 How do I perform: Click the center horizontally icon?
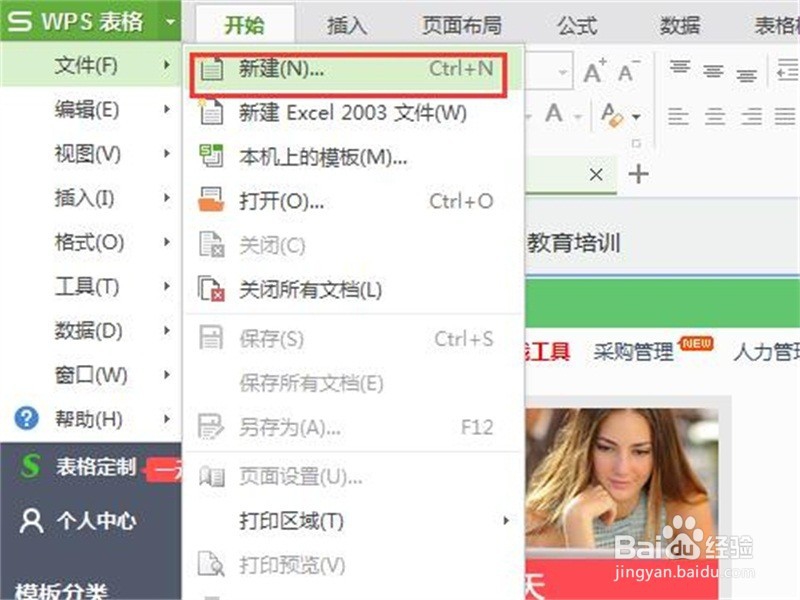point(715,116)
